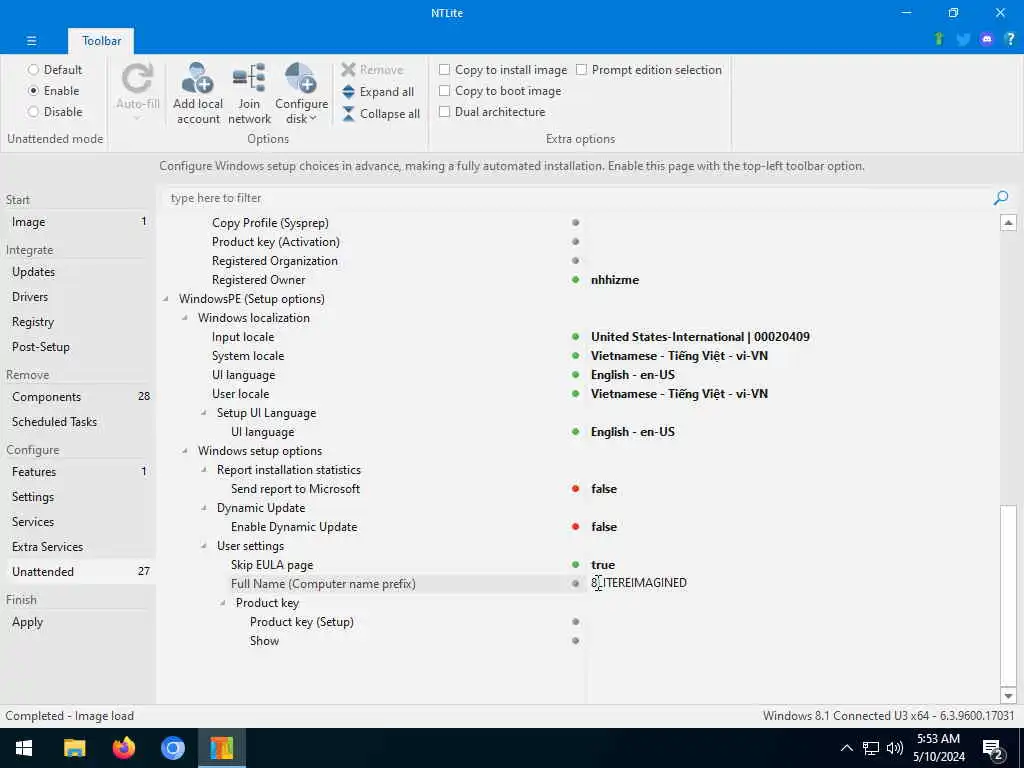Select 'Vietnamese - Tiếng Việt - vi-VN' System locale value
Viewport: 1024px width, 768px height.
pos(679,356)
